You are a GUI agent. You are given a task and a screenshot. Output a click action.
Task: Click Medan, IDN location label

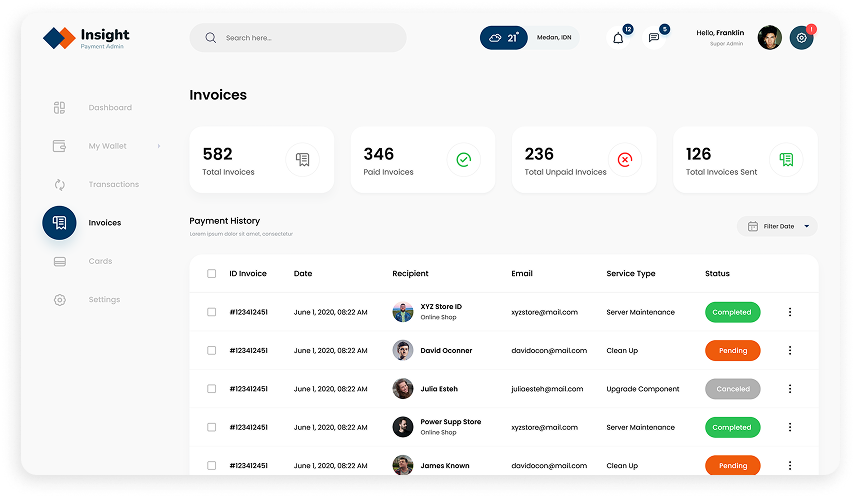554,38
